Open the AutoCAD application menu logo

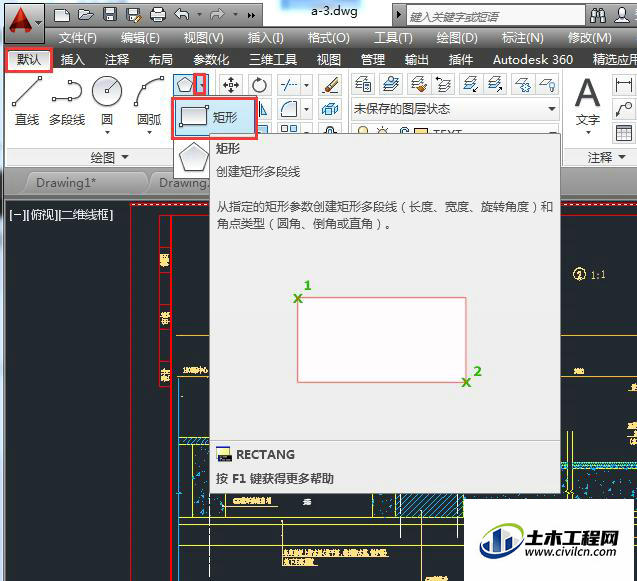tap(24, 23)
